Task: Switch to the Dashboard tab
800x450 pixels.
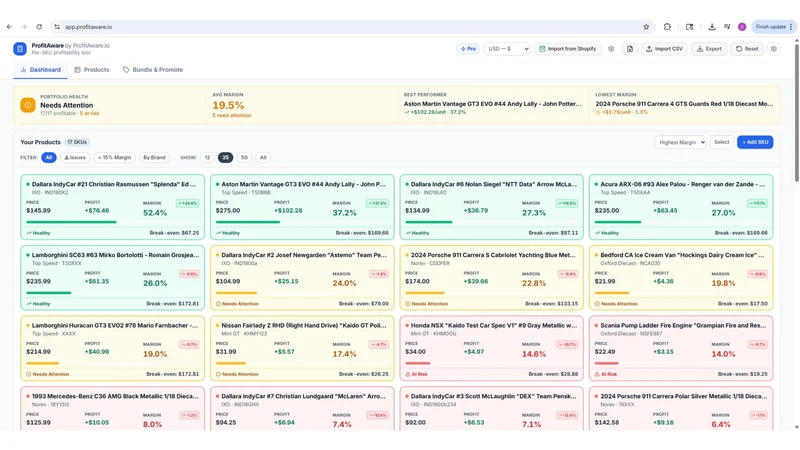Action: [x=40, y=70]
